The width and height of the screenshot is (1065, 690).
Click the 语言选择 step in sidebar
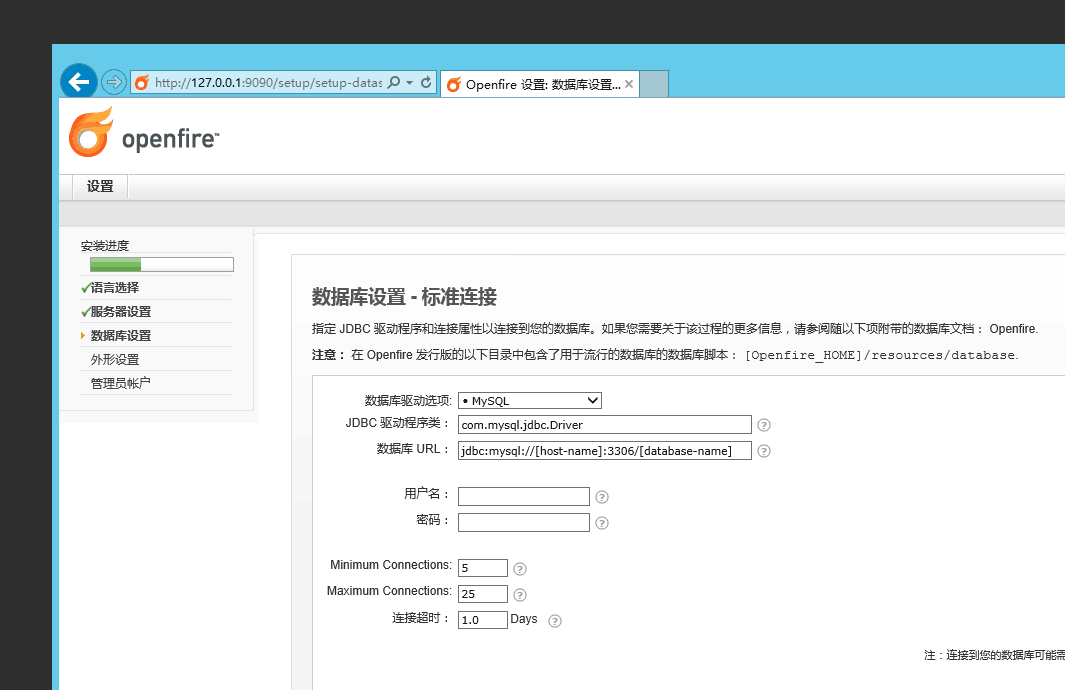coord(115,288)
